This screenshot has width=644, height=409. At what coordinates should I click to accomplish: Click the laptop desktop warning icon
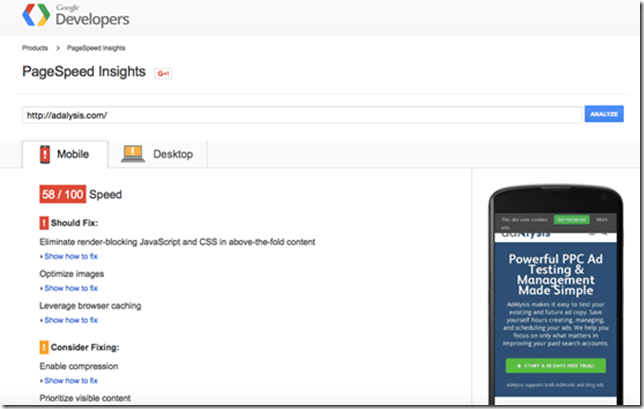[133, 154]
